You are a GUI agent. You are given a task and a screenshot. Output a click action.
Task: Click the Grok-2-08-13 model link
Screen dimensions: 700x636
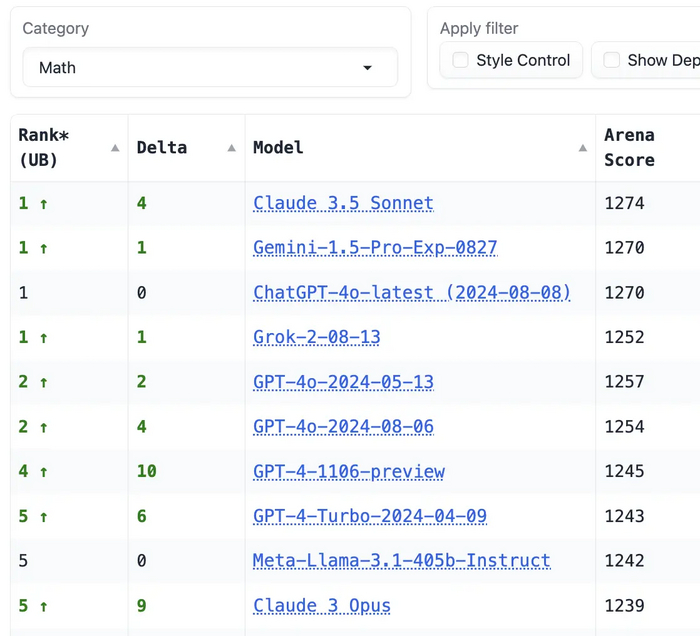[x=317, y=337]
